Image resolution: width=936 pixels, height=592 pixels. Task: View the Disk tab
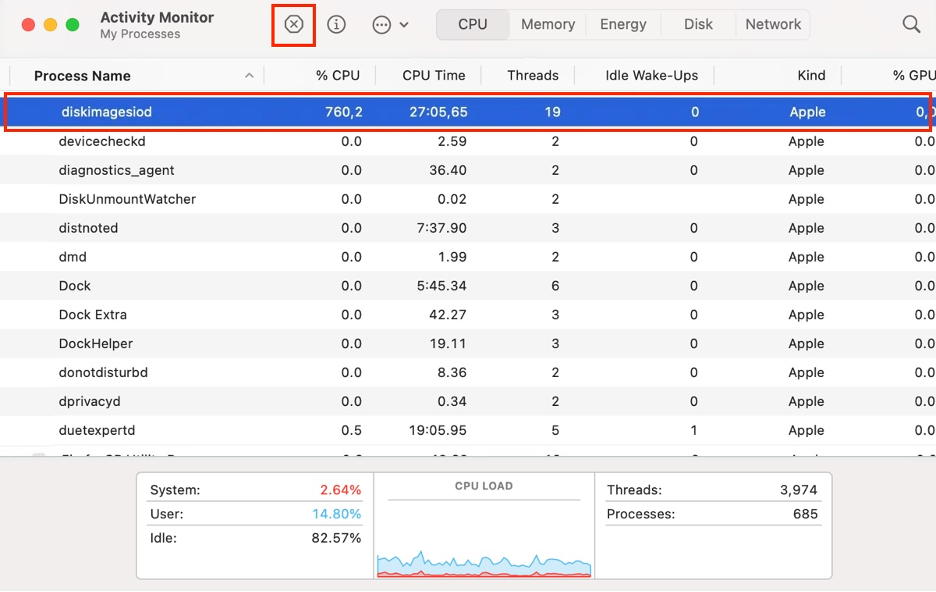(x=697, y=24)
